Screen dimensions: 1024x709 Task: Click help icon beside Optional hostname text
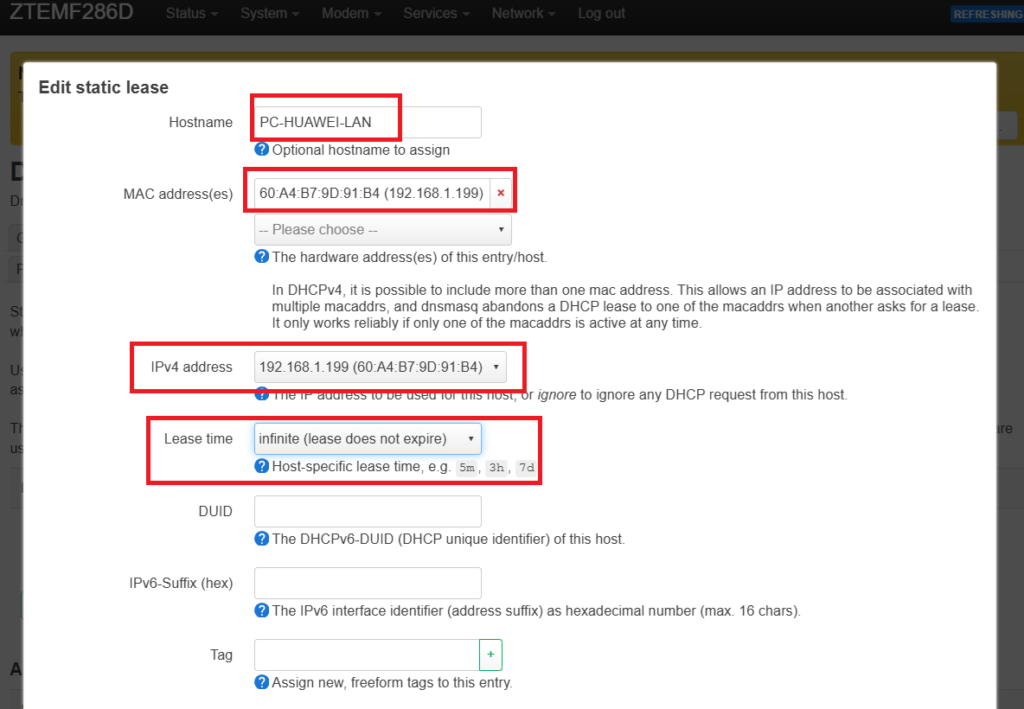[x=262, y=150]
